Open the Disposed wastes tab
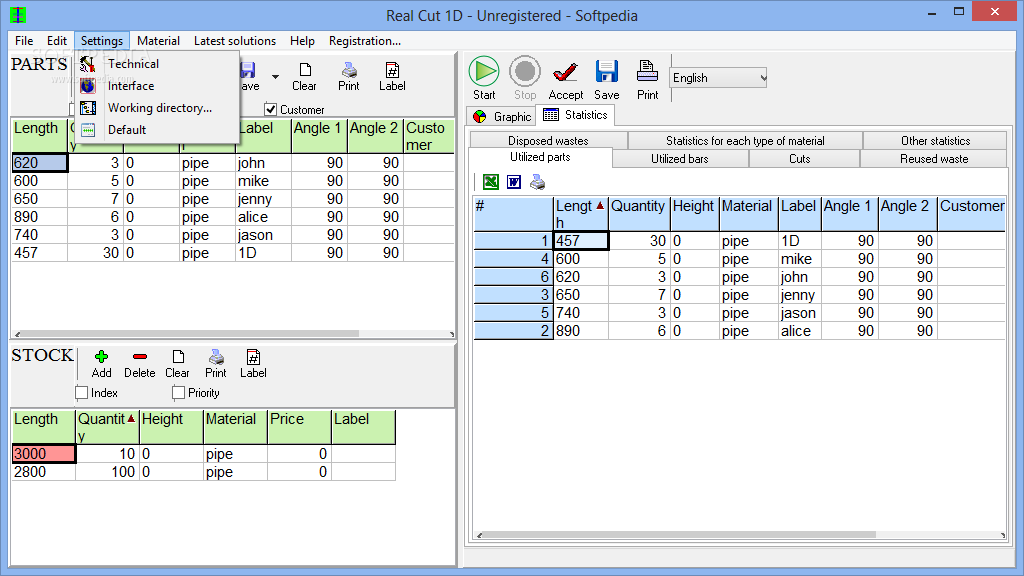 [x=549, y=140]
